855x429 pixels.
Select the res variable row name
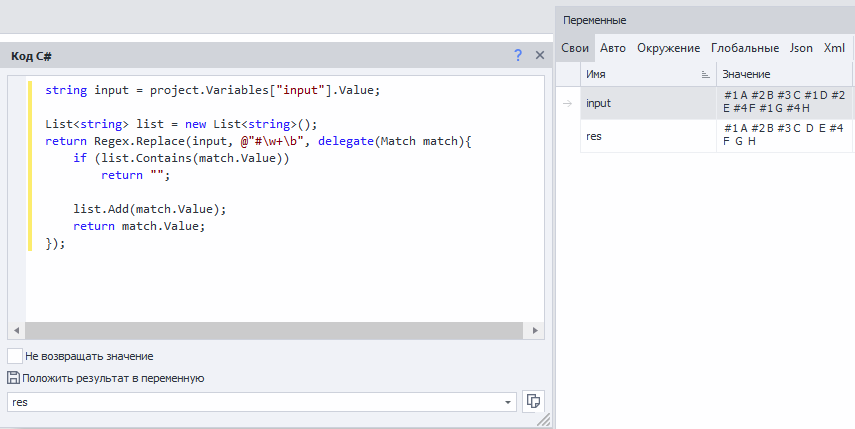pyautogui.click(x=648, y=136)
